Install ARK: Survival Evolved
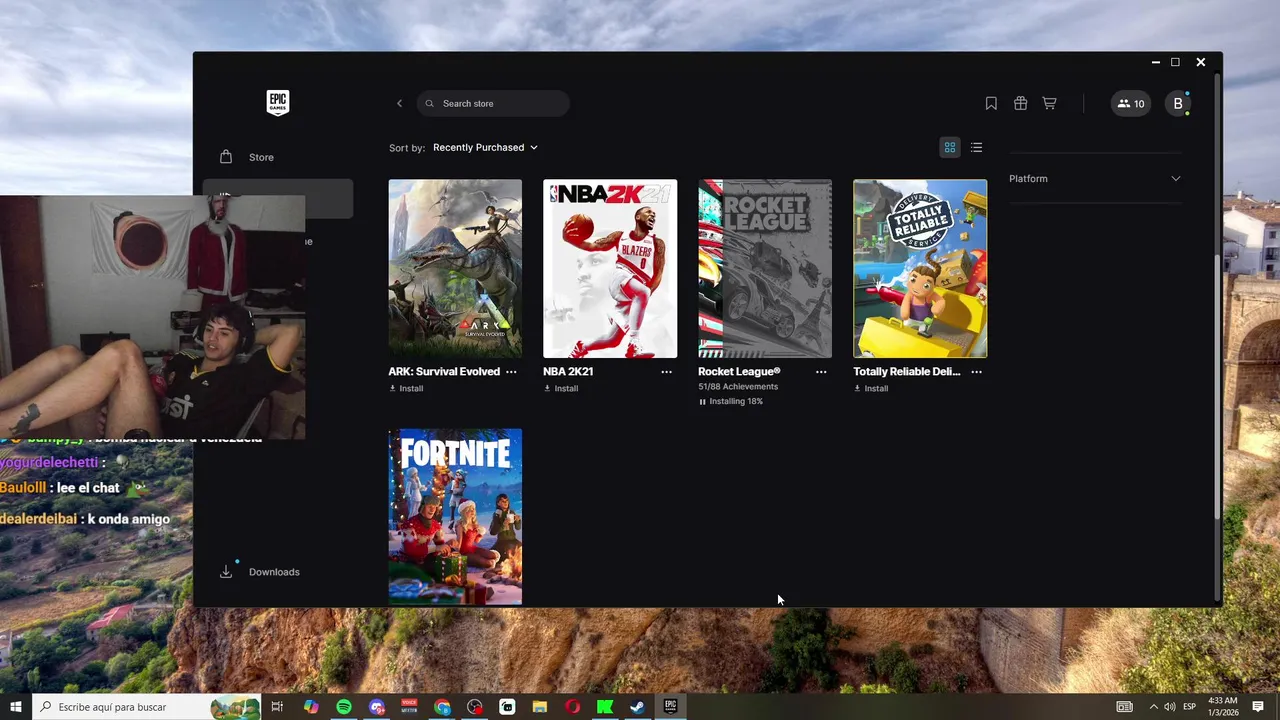Viewport: 1280px width, 720px height. pyautogui.click(x=406, y=388)
